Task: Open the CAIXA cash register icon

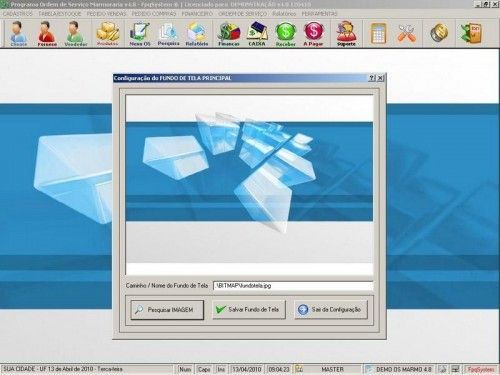Action: (x=257, y=33)
